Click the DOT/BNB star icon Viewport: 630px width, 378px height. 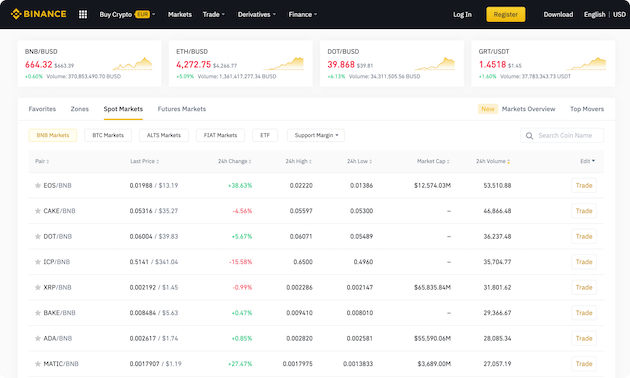[x=38, y=237]
